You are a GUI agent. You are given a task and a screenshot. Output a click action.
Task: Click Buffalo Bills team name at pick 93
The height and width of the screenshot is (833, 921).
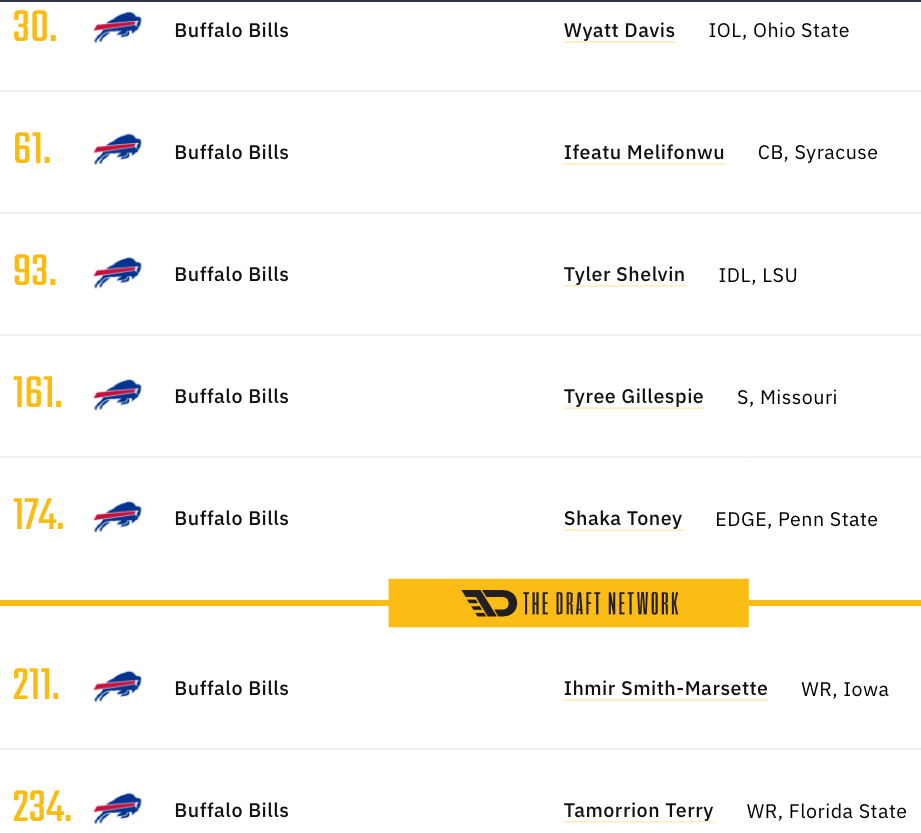point(231,274)
